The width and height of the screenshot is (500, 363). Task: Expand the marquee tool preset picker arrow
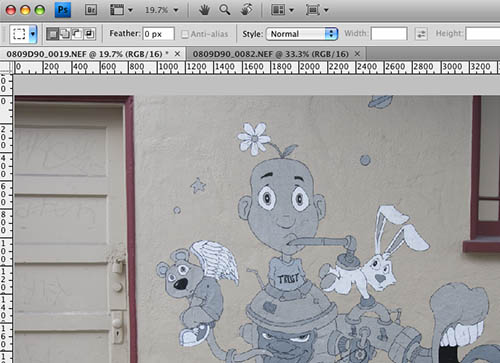(x=32, y=34)
